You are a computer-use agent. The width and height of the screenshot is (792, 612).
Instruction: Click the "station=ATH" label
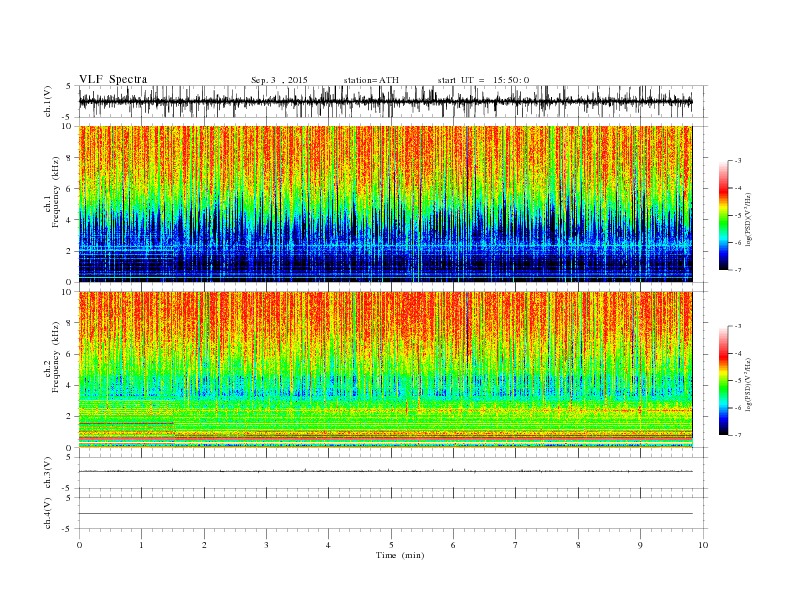click(x=371, y=80)
